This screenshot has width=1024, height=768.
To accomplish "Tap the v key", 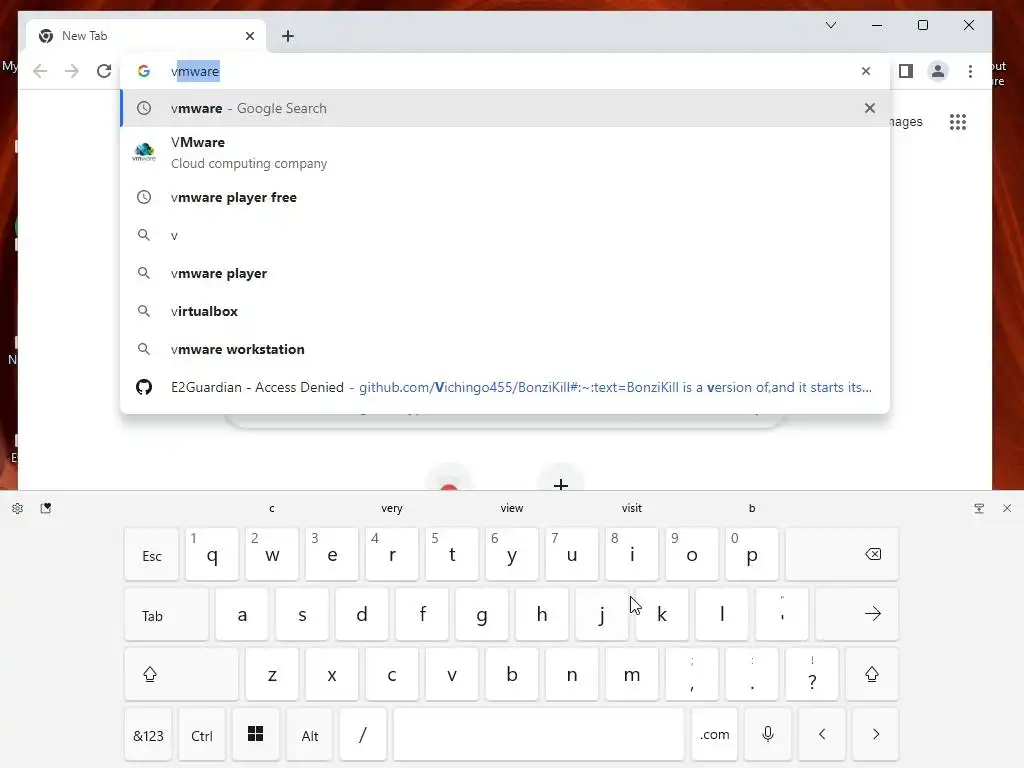I will tap(452, 674).
